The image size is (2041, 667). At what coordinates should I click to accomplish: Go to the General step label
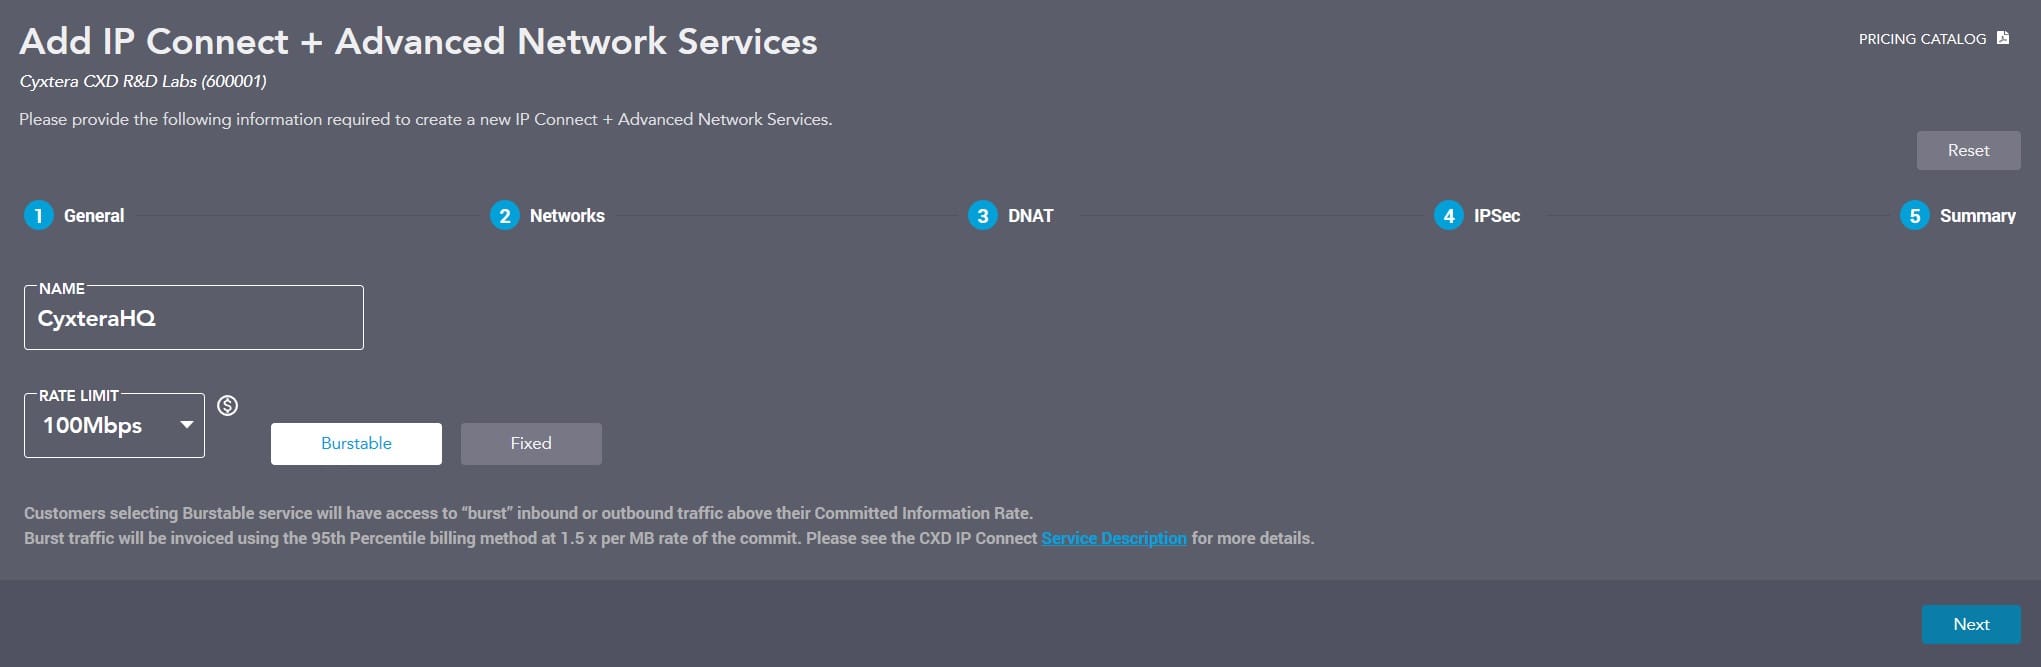click(x=94, y=215)
